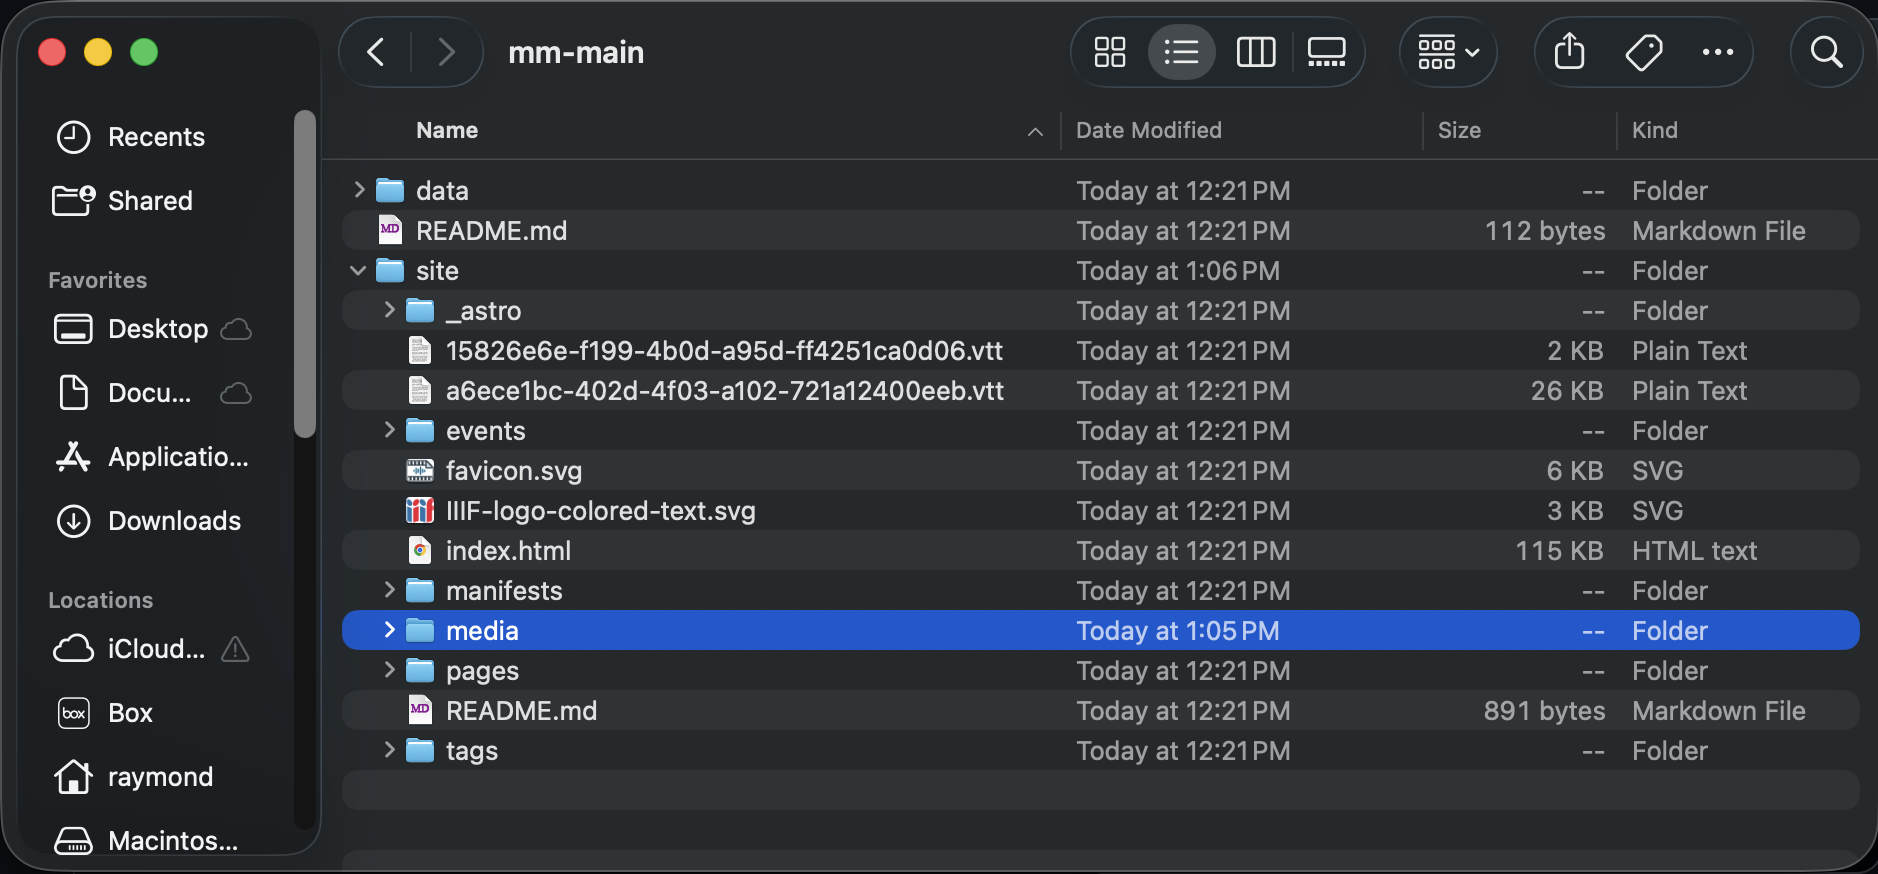Sort by Date Modified column
Image resolution: width=1878 pixels, height=874 pixels.
1148,130
